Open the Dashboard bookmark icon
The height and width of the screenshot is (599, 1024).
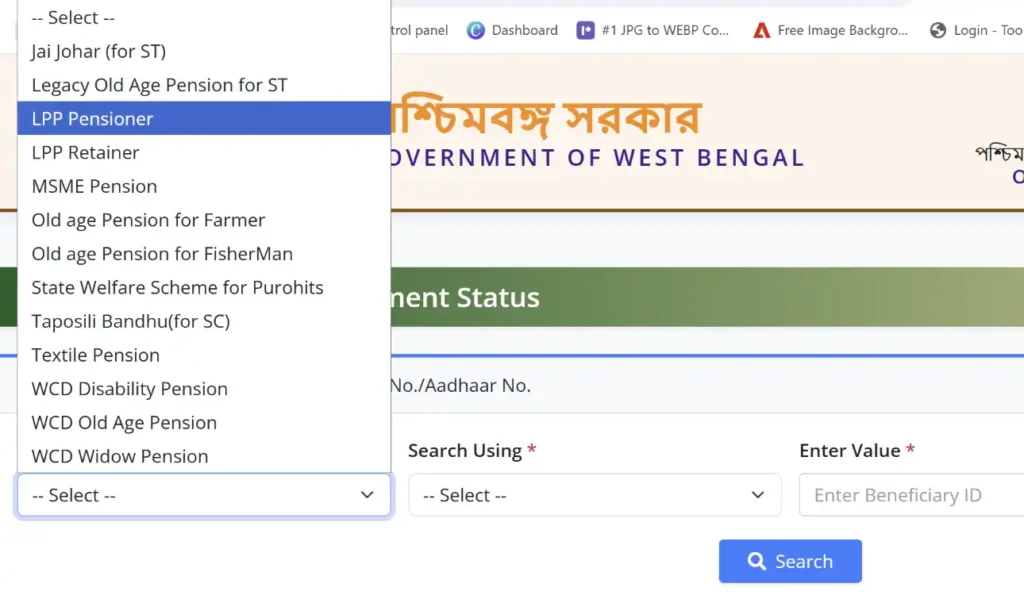click(x=475, y=30)
